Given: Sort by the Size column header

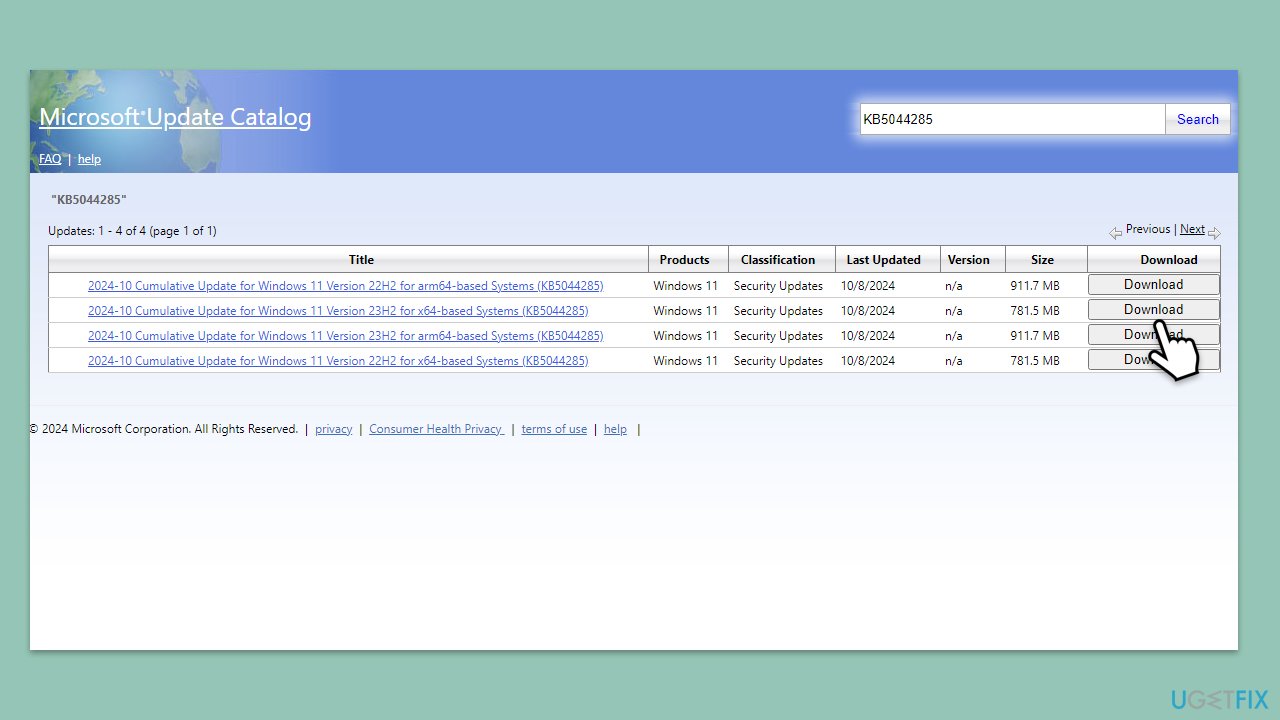Looking at the screenshot, I should [1043, 260].
